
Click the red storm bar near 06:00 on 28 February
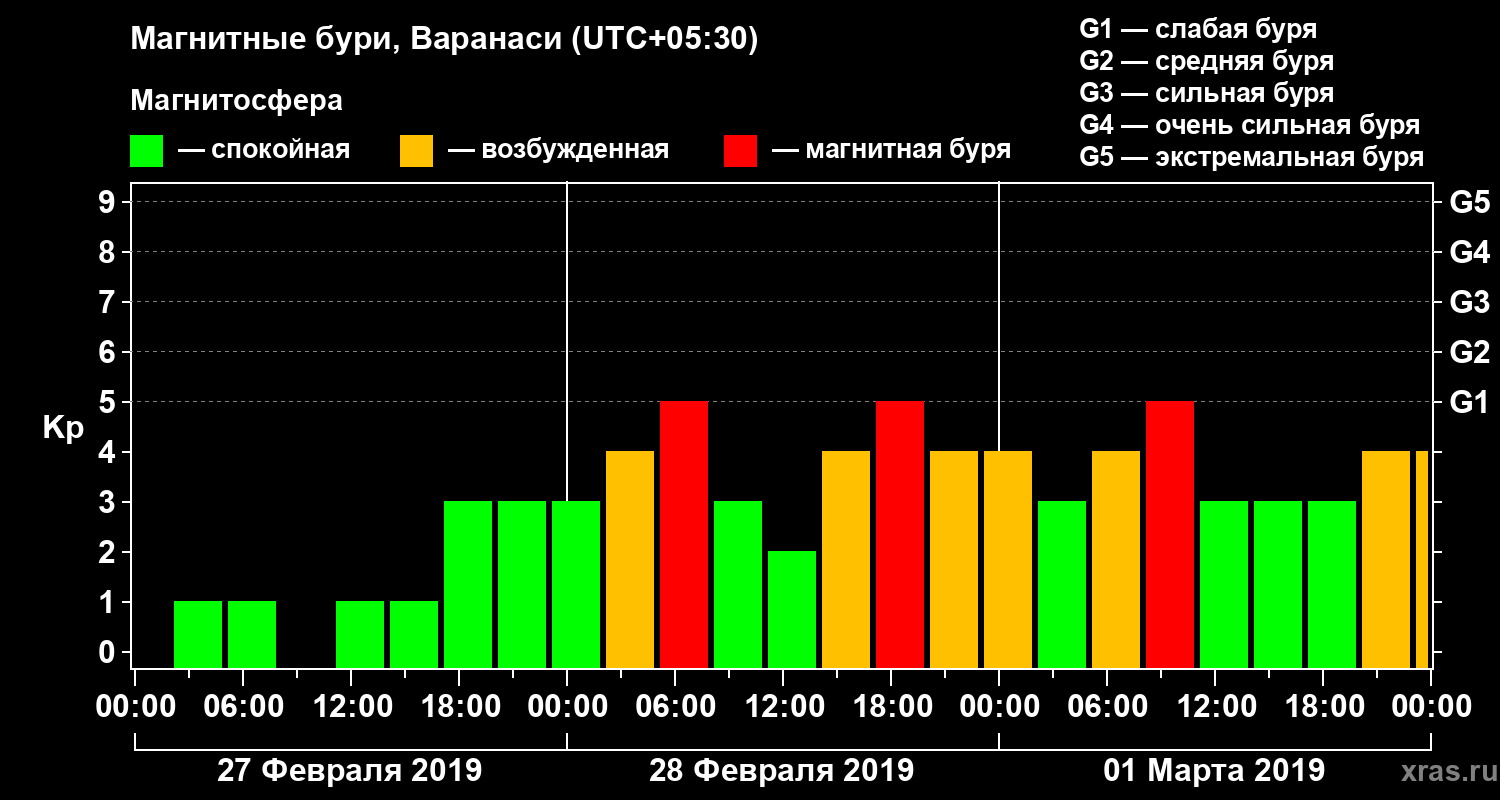684,534
